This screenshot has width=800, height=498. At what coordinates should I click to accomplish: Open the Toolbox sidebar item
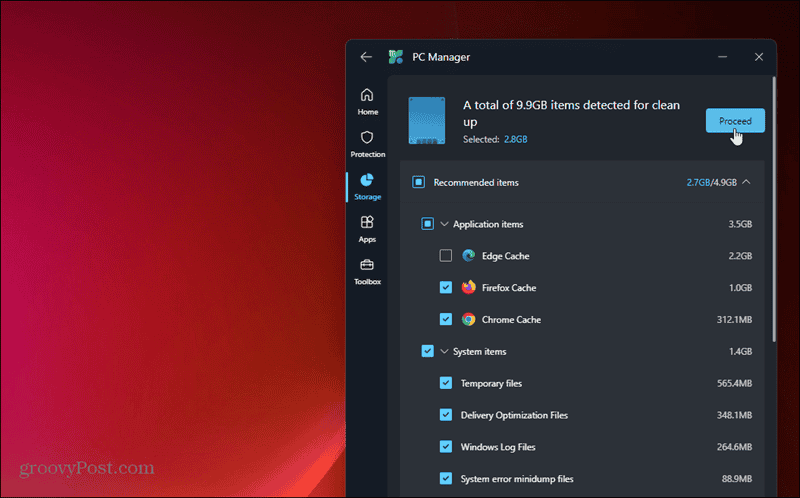[367, 271]
